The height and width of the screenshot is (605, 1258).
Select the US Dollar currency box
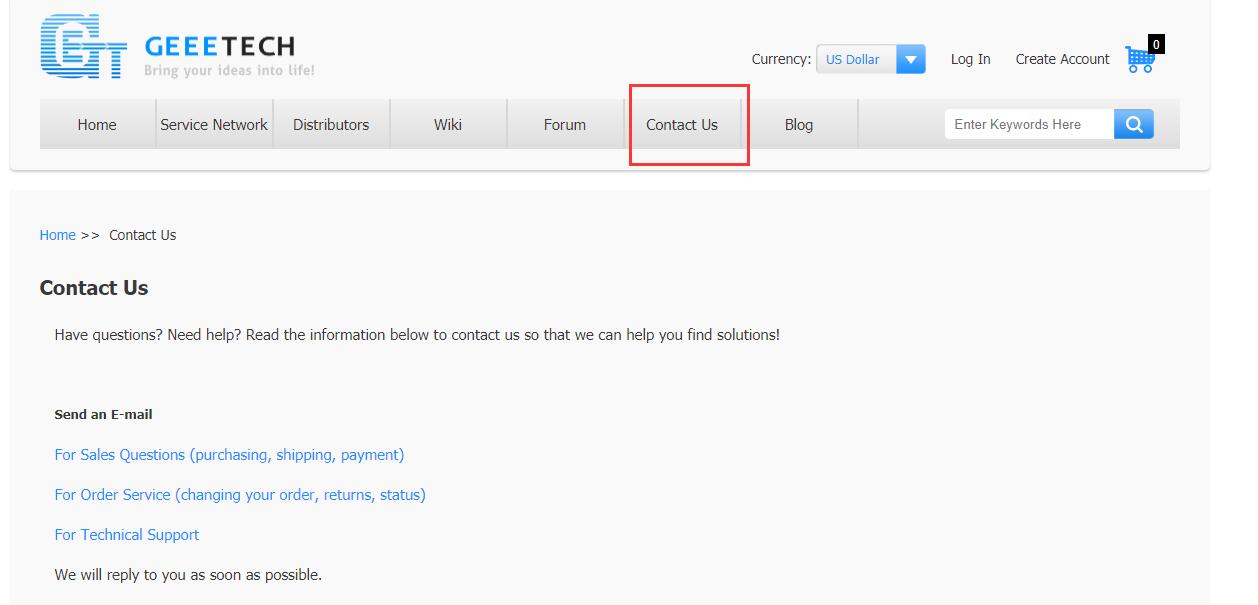tap(856, 59)
